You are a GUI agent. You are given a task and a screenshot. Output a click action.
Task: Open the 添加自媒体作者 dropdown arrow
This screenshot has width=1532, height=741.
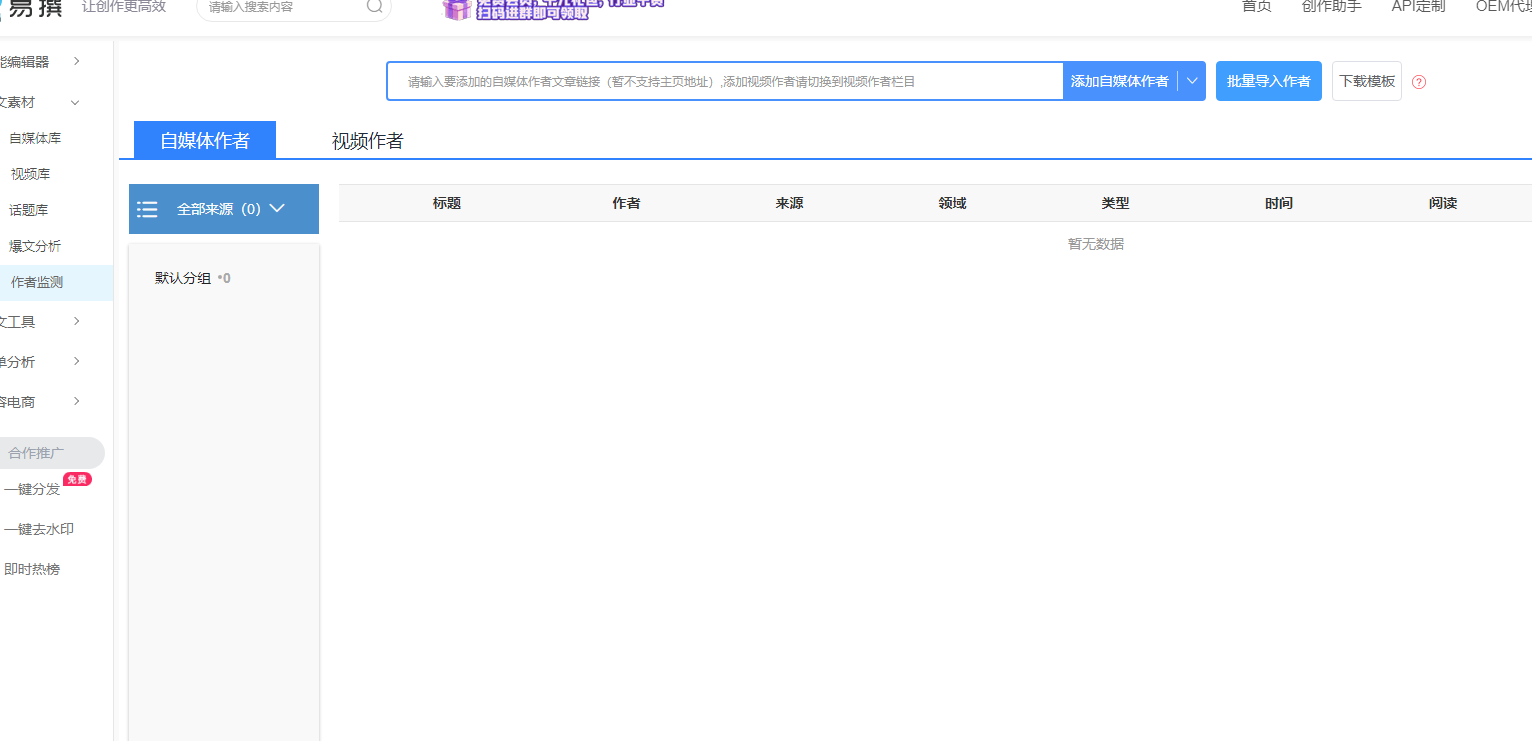pyautogui.click(x=1192, y=81)
